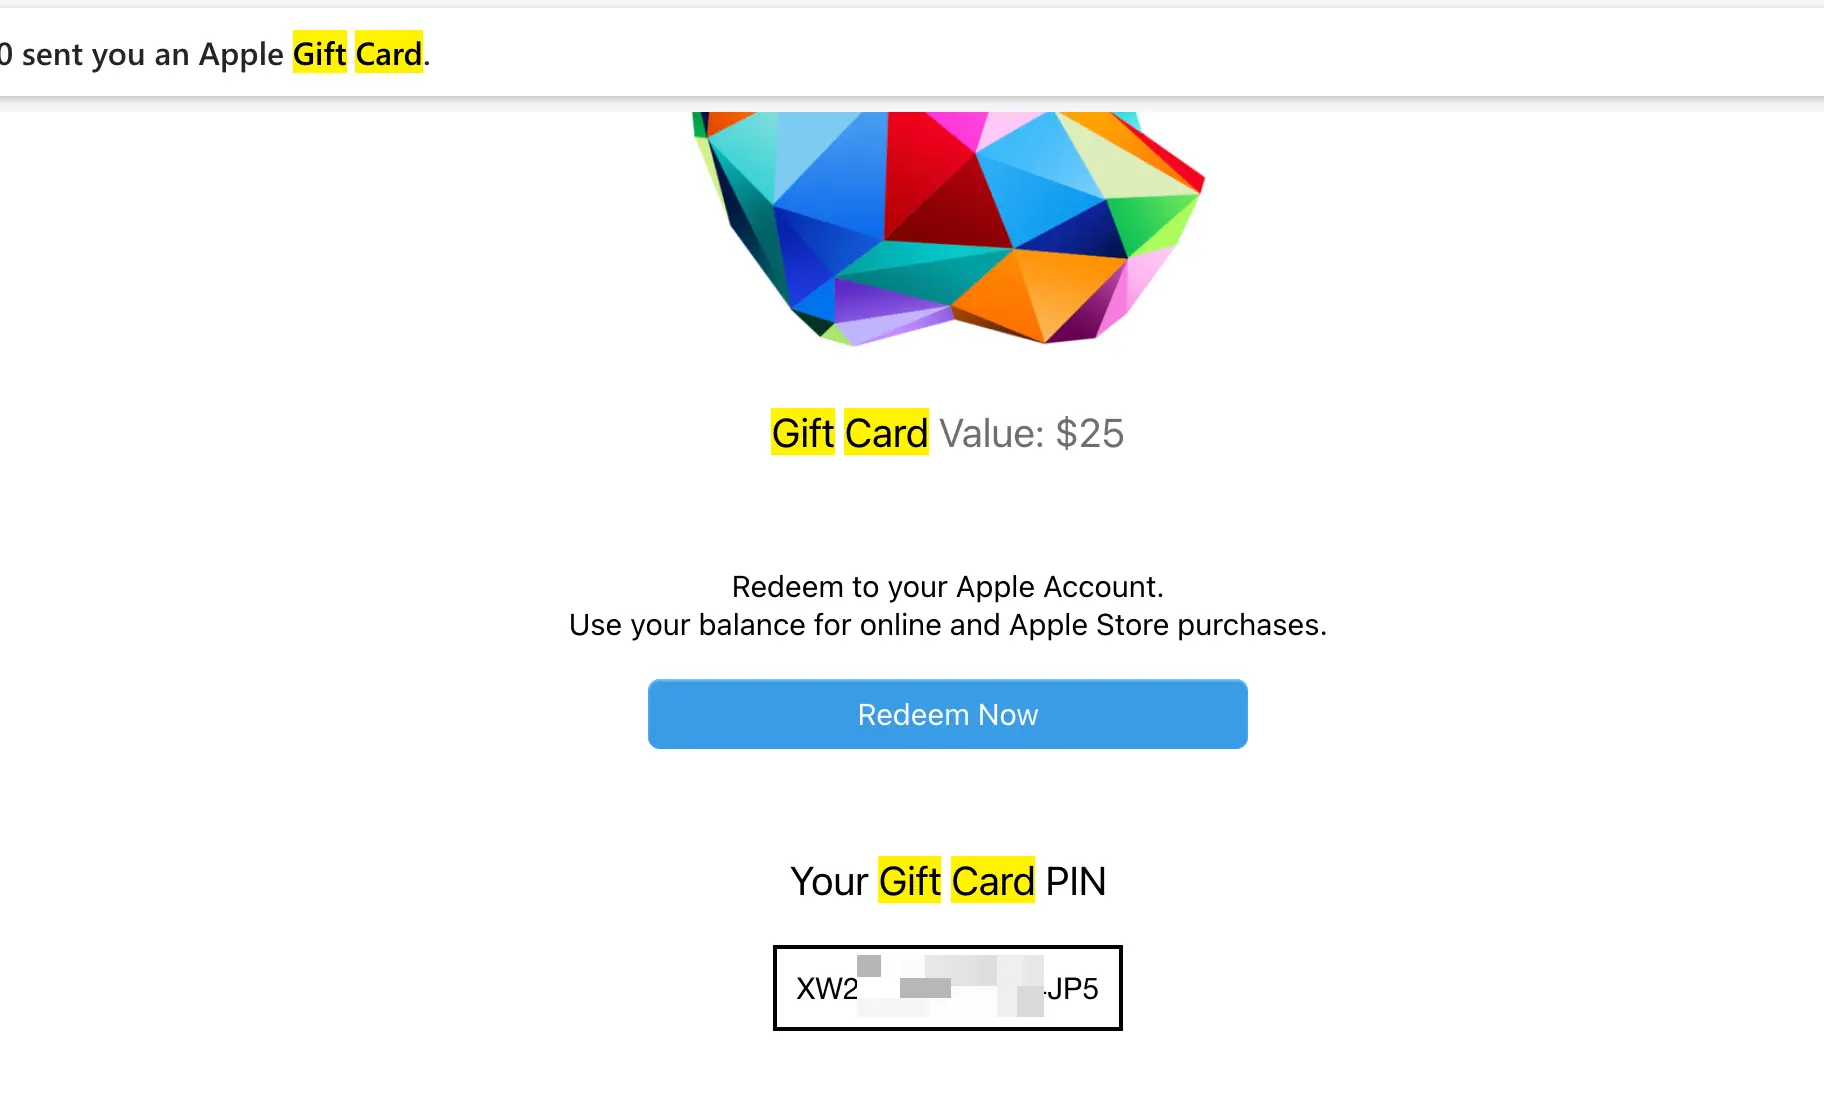This screenshot has width=1824, height=1094.
Task: Click the "XW2" start of the PIN
Action: pyautogui.click(x=826, y=988)
